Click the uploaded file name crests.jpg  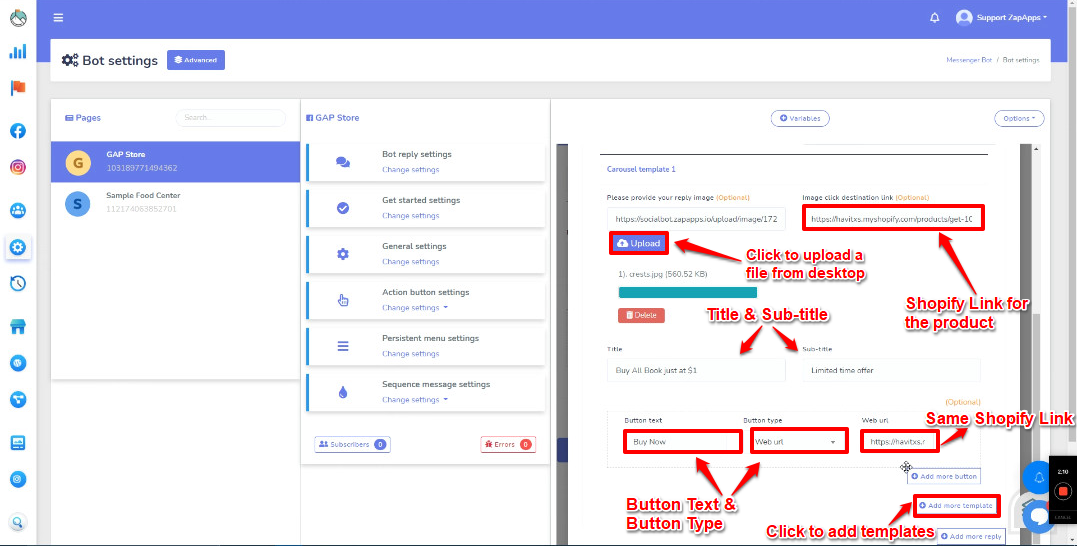point(663,274)
